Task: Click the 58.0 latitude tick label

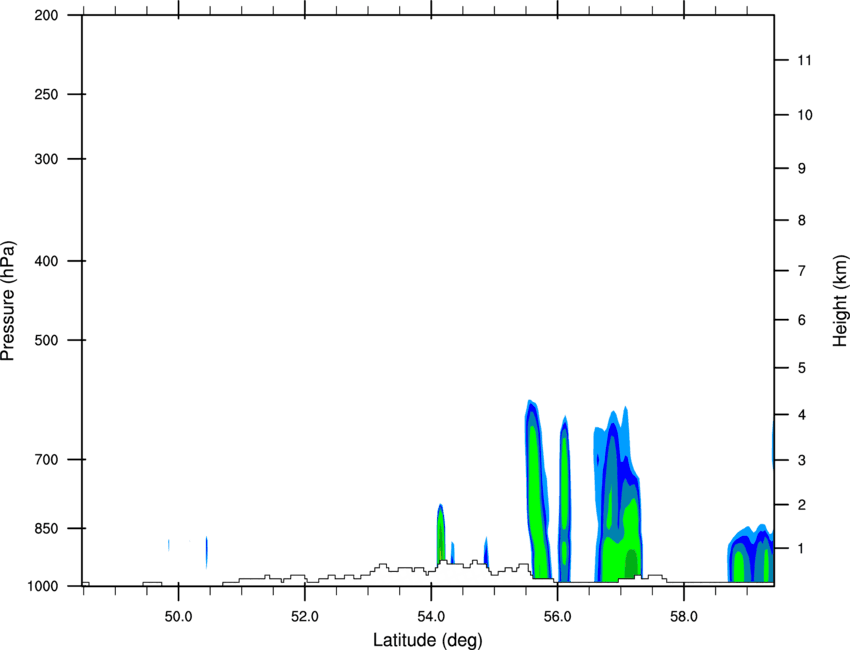Action: (684, 617)
